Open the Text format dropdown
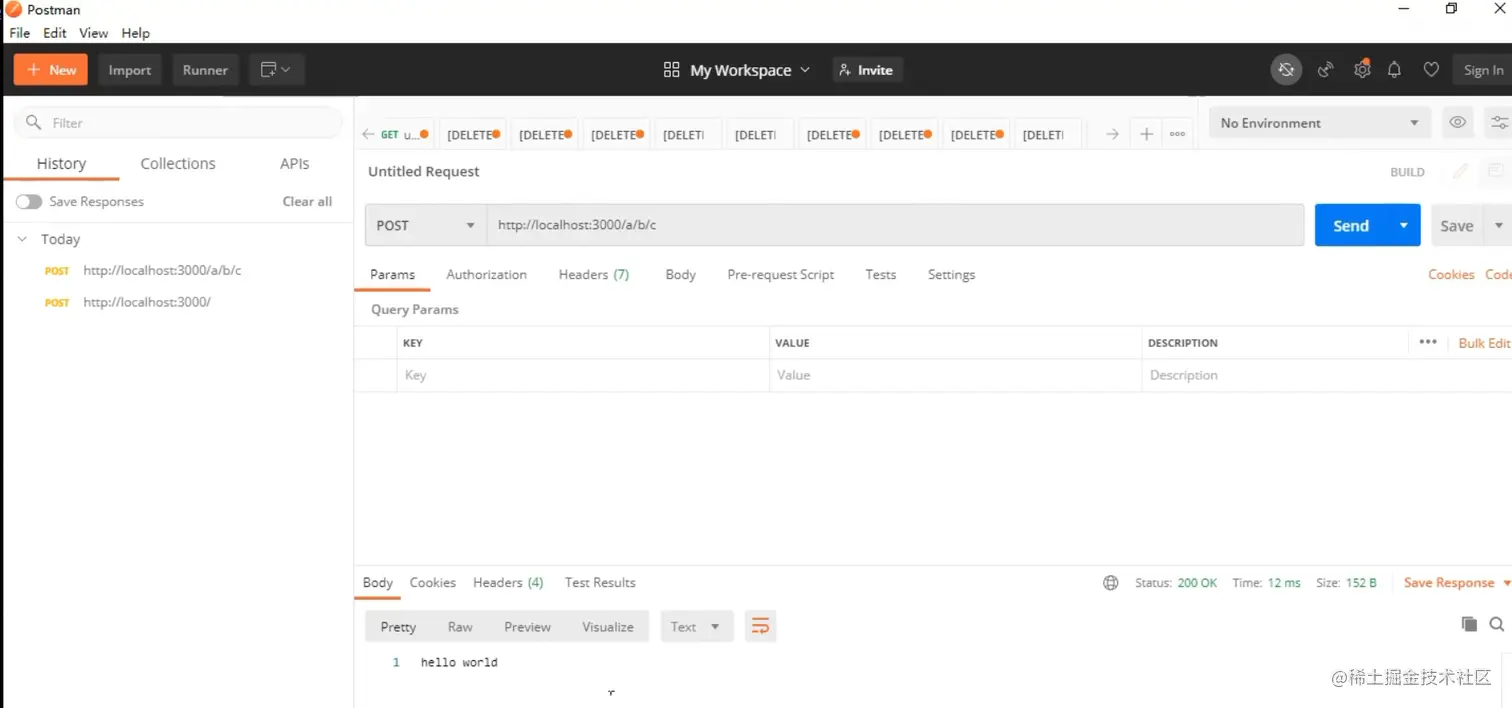 [x=696, y=627]
